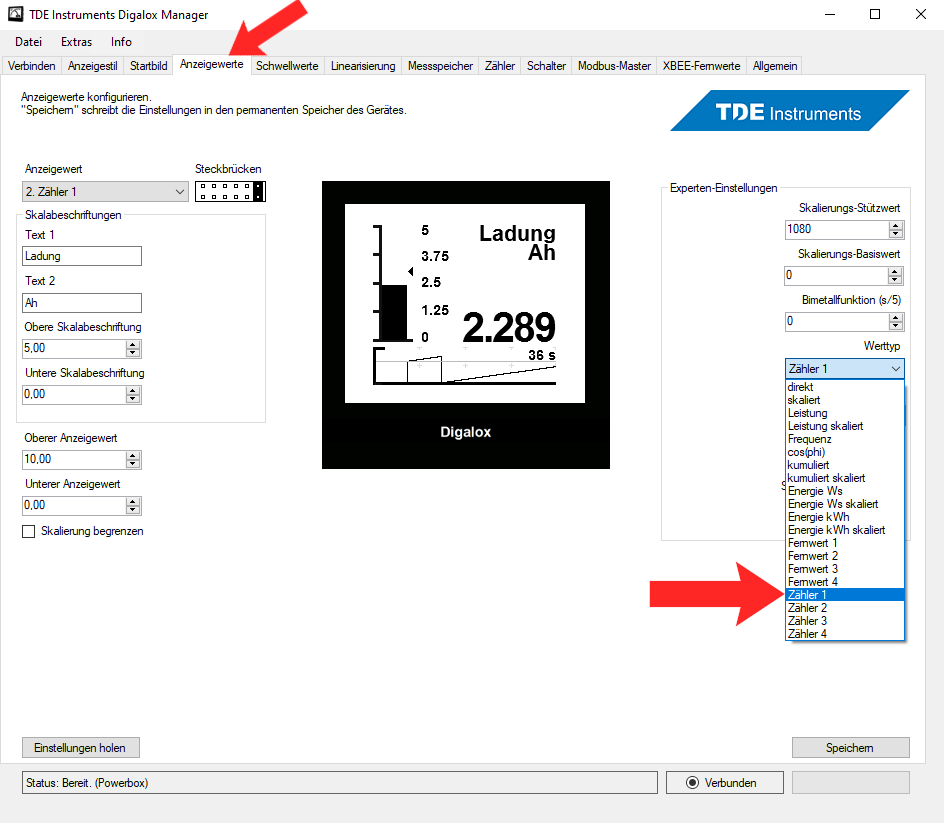Pick 'Frequenz' in Werttyp list
The image size is (944, 823).
845,439
